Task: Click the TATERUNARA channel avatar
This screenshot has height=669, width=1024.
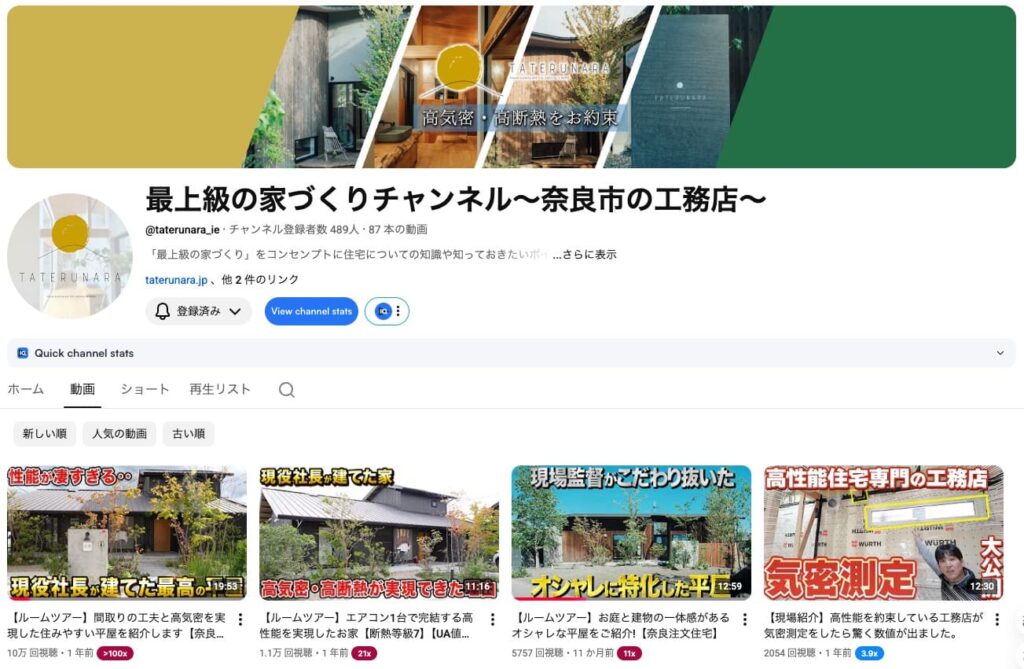Action: click(69, 255)
